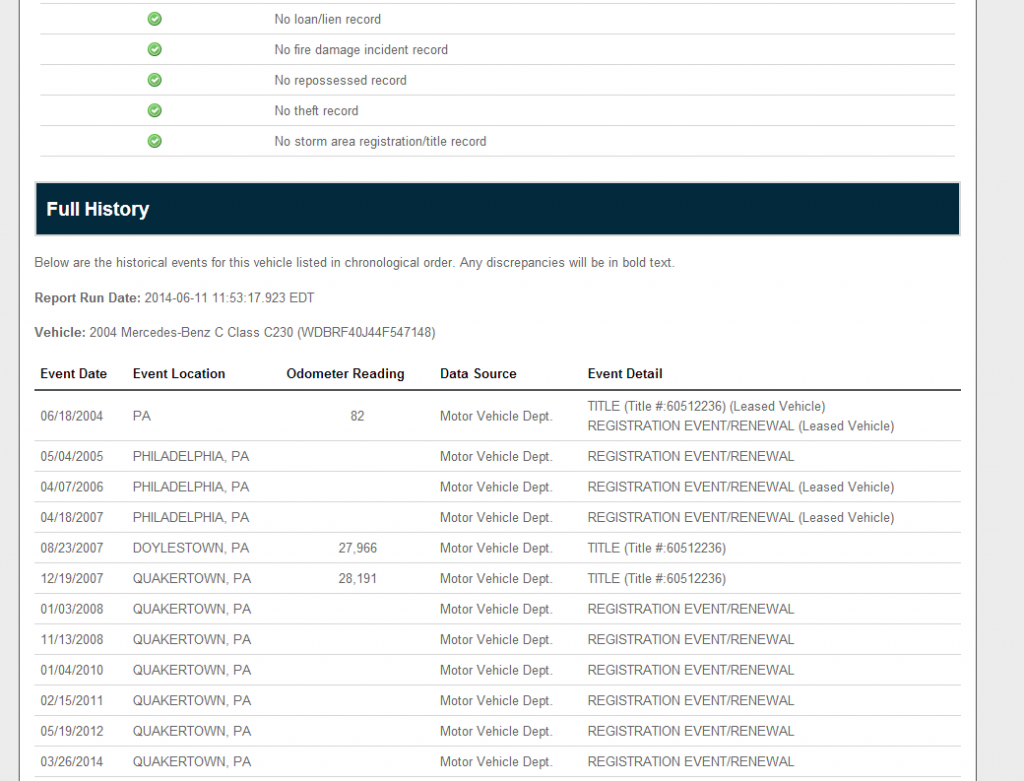Image resolution: width=1024 pixels, height=781 pixels.
Task: Click TITLE detail in the 08/23/2007 row
Action: (x=656, y=548)
